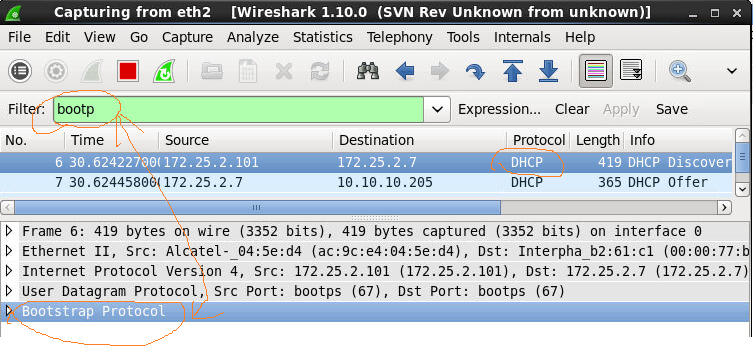Sort by the Protocol column header
The width and height of the screenshot is (753, 360).
pyautogui.click(x=538, y=140)
